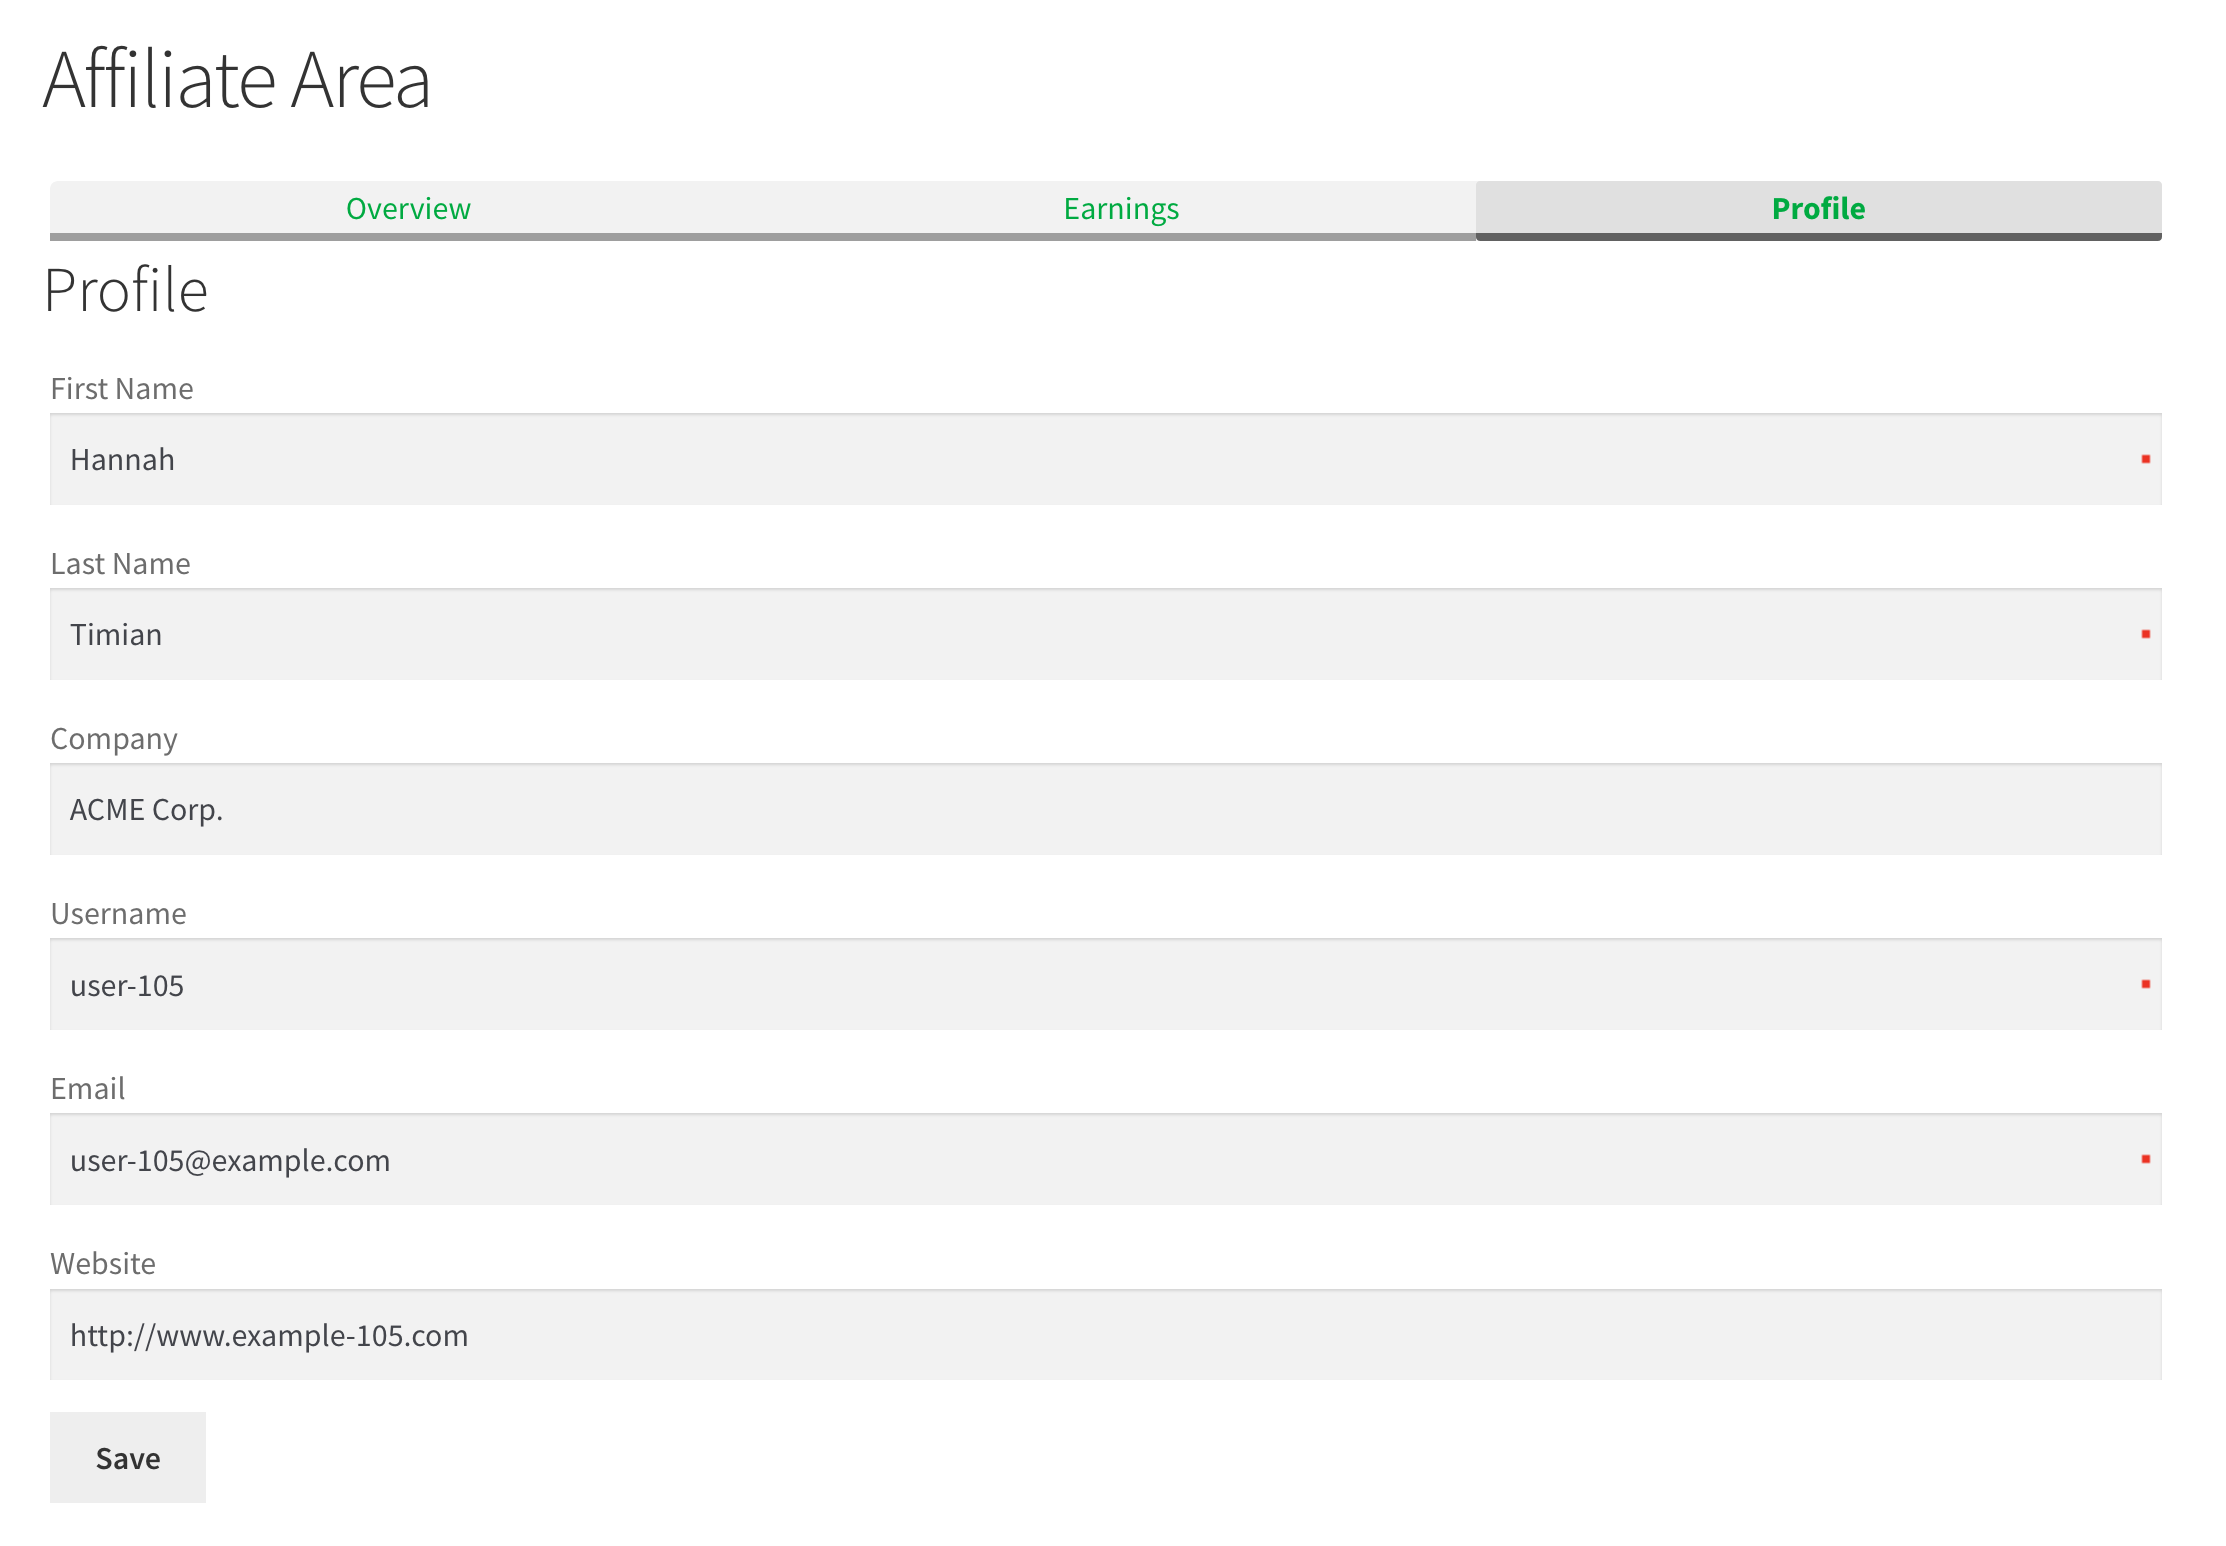2226x1546 pixels.
Task: Click the red required marker in Username
Action: [2145, 984]
